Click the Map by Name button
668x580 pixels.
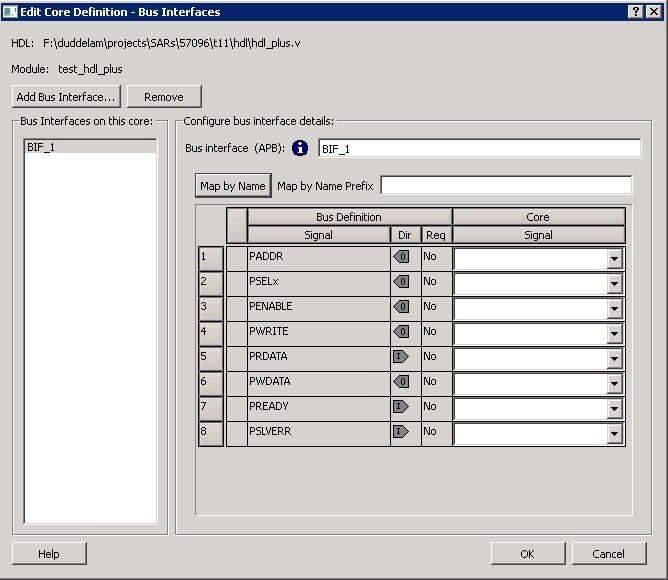(233, 186)
